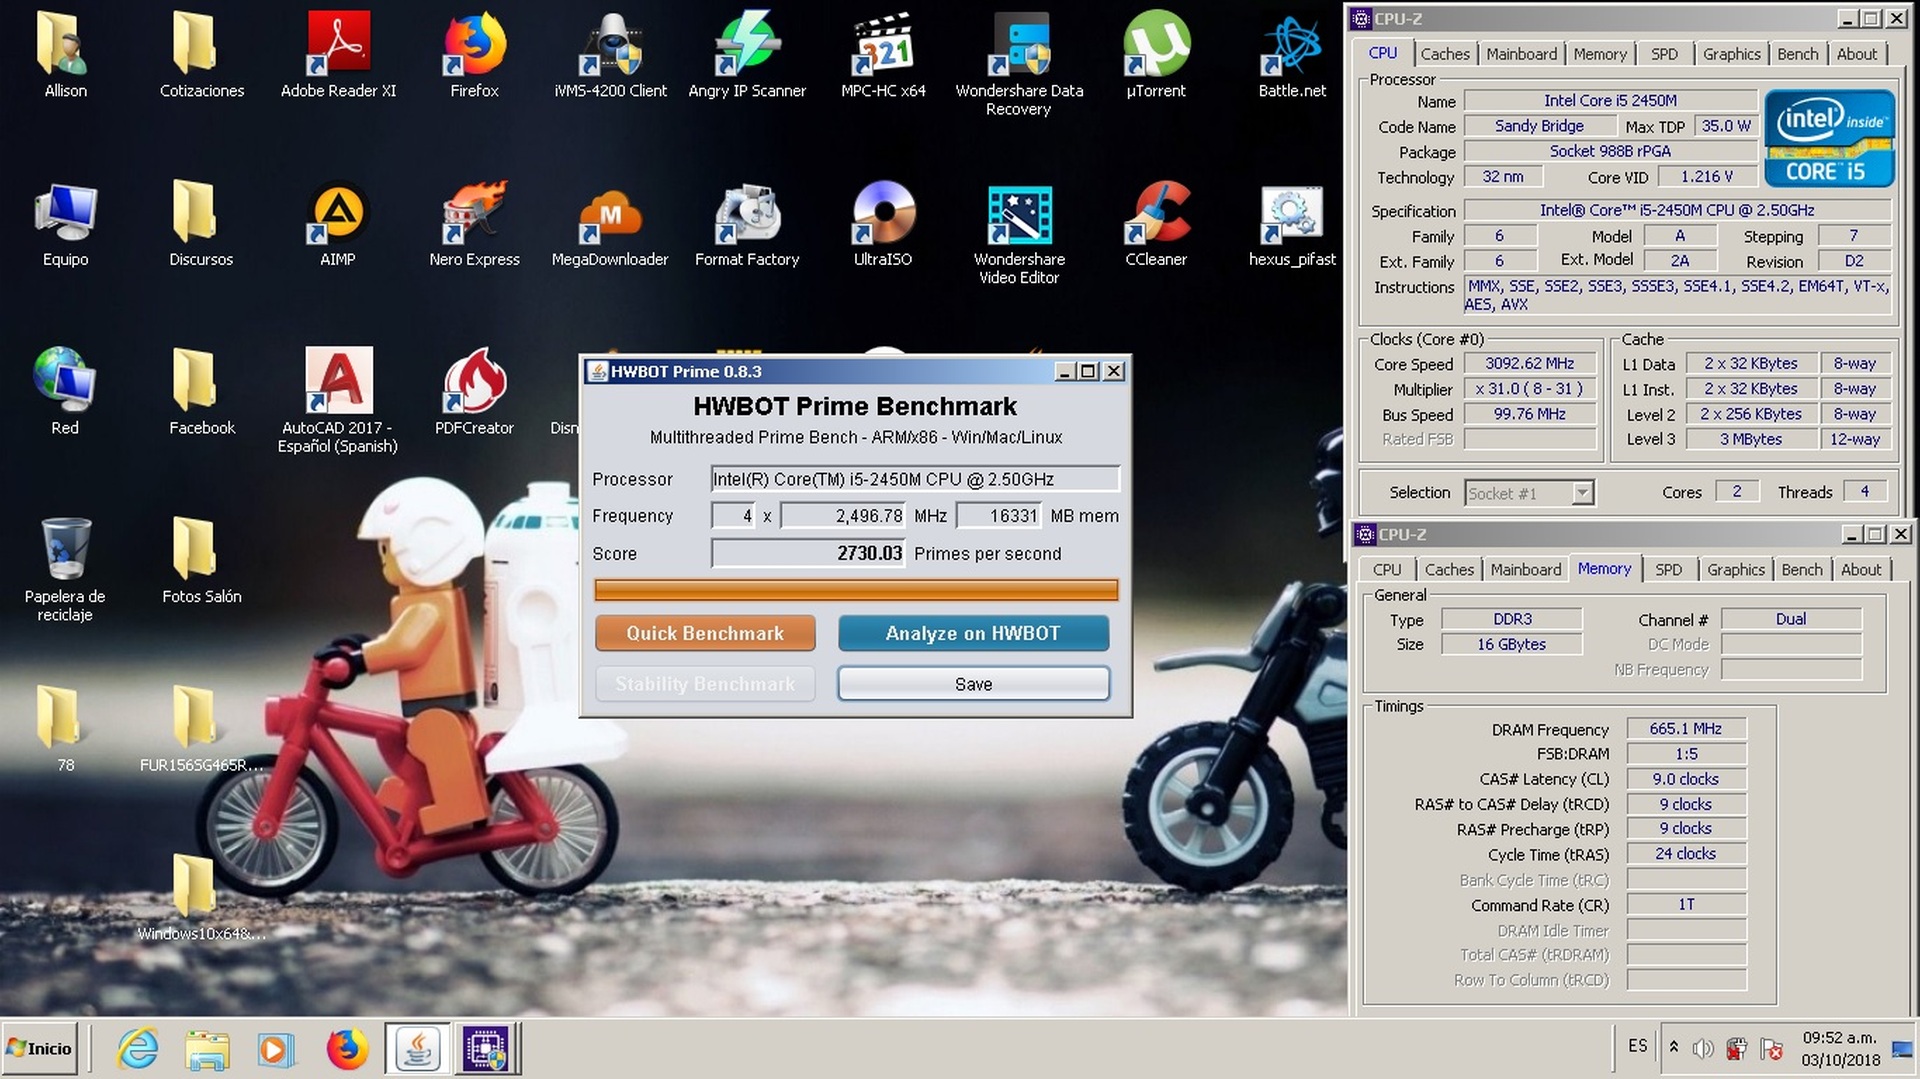Switch to Mainboard tab in top CPU-Z
This screenshot has width=1920, height=1079.
point(1521,54)
